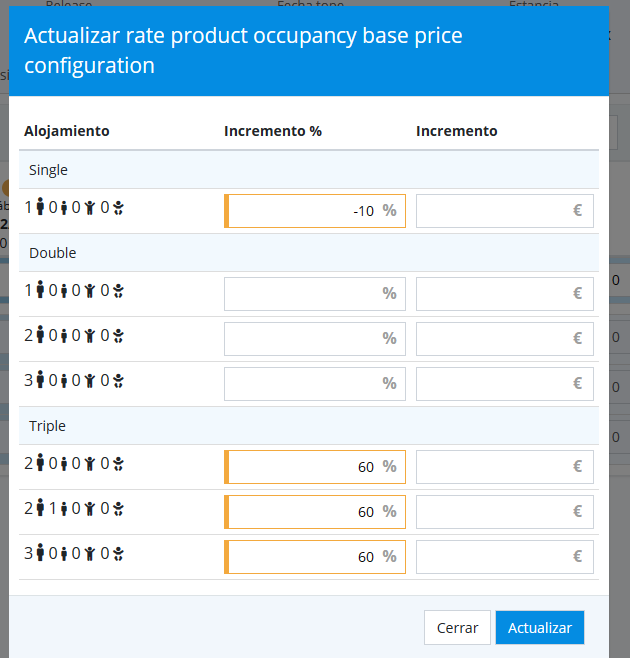Click adult icon in Triple 3-adult row

[41, 553]
